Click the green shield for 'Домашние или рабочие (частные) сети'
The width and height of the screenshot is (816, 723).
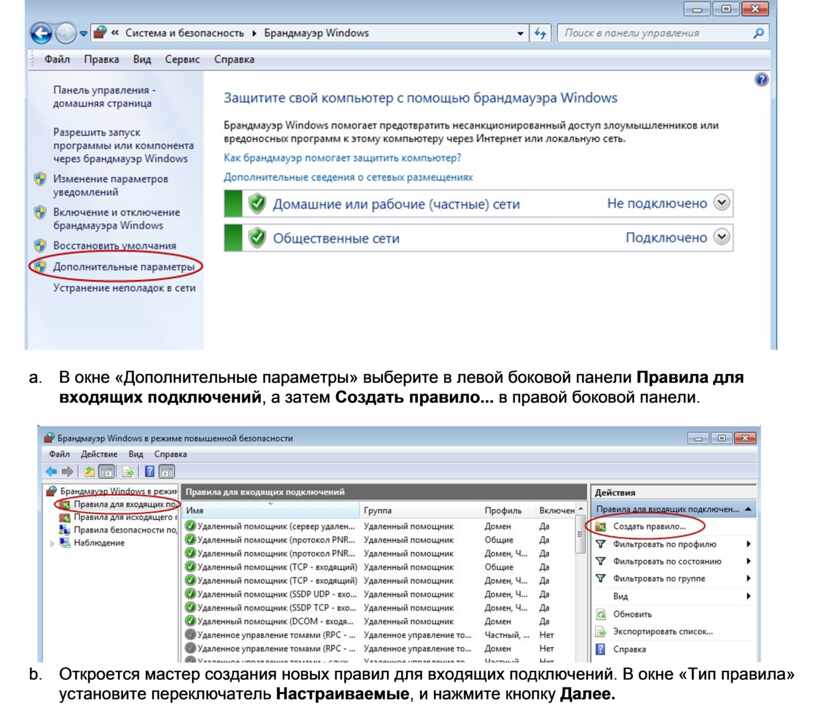pyautogui.click(x=257, y=203)
